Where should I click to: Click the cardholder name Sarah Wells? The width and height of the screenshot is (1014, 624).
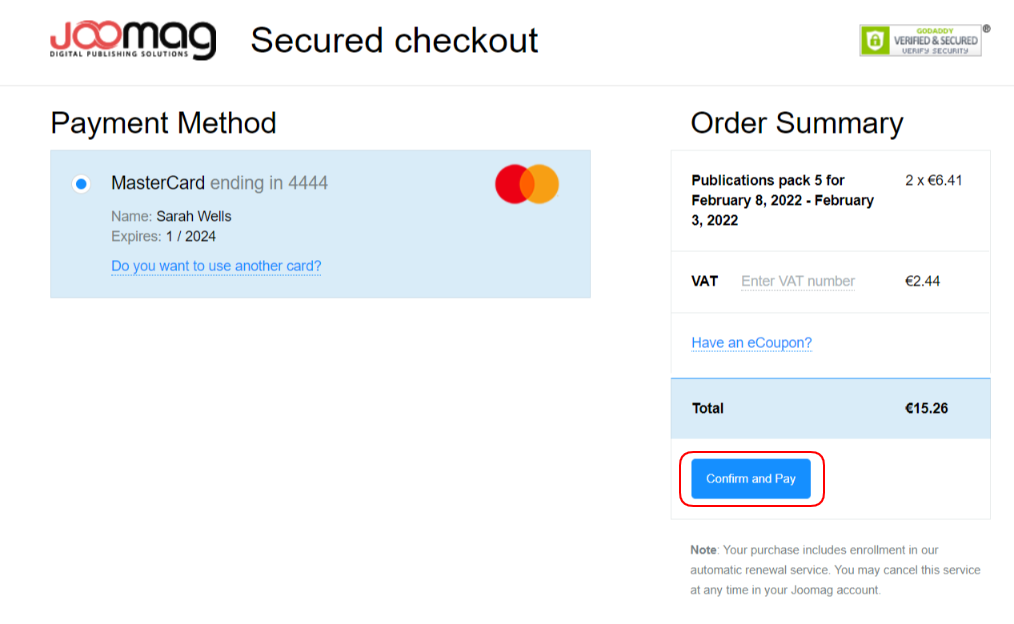point(193,216)
